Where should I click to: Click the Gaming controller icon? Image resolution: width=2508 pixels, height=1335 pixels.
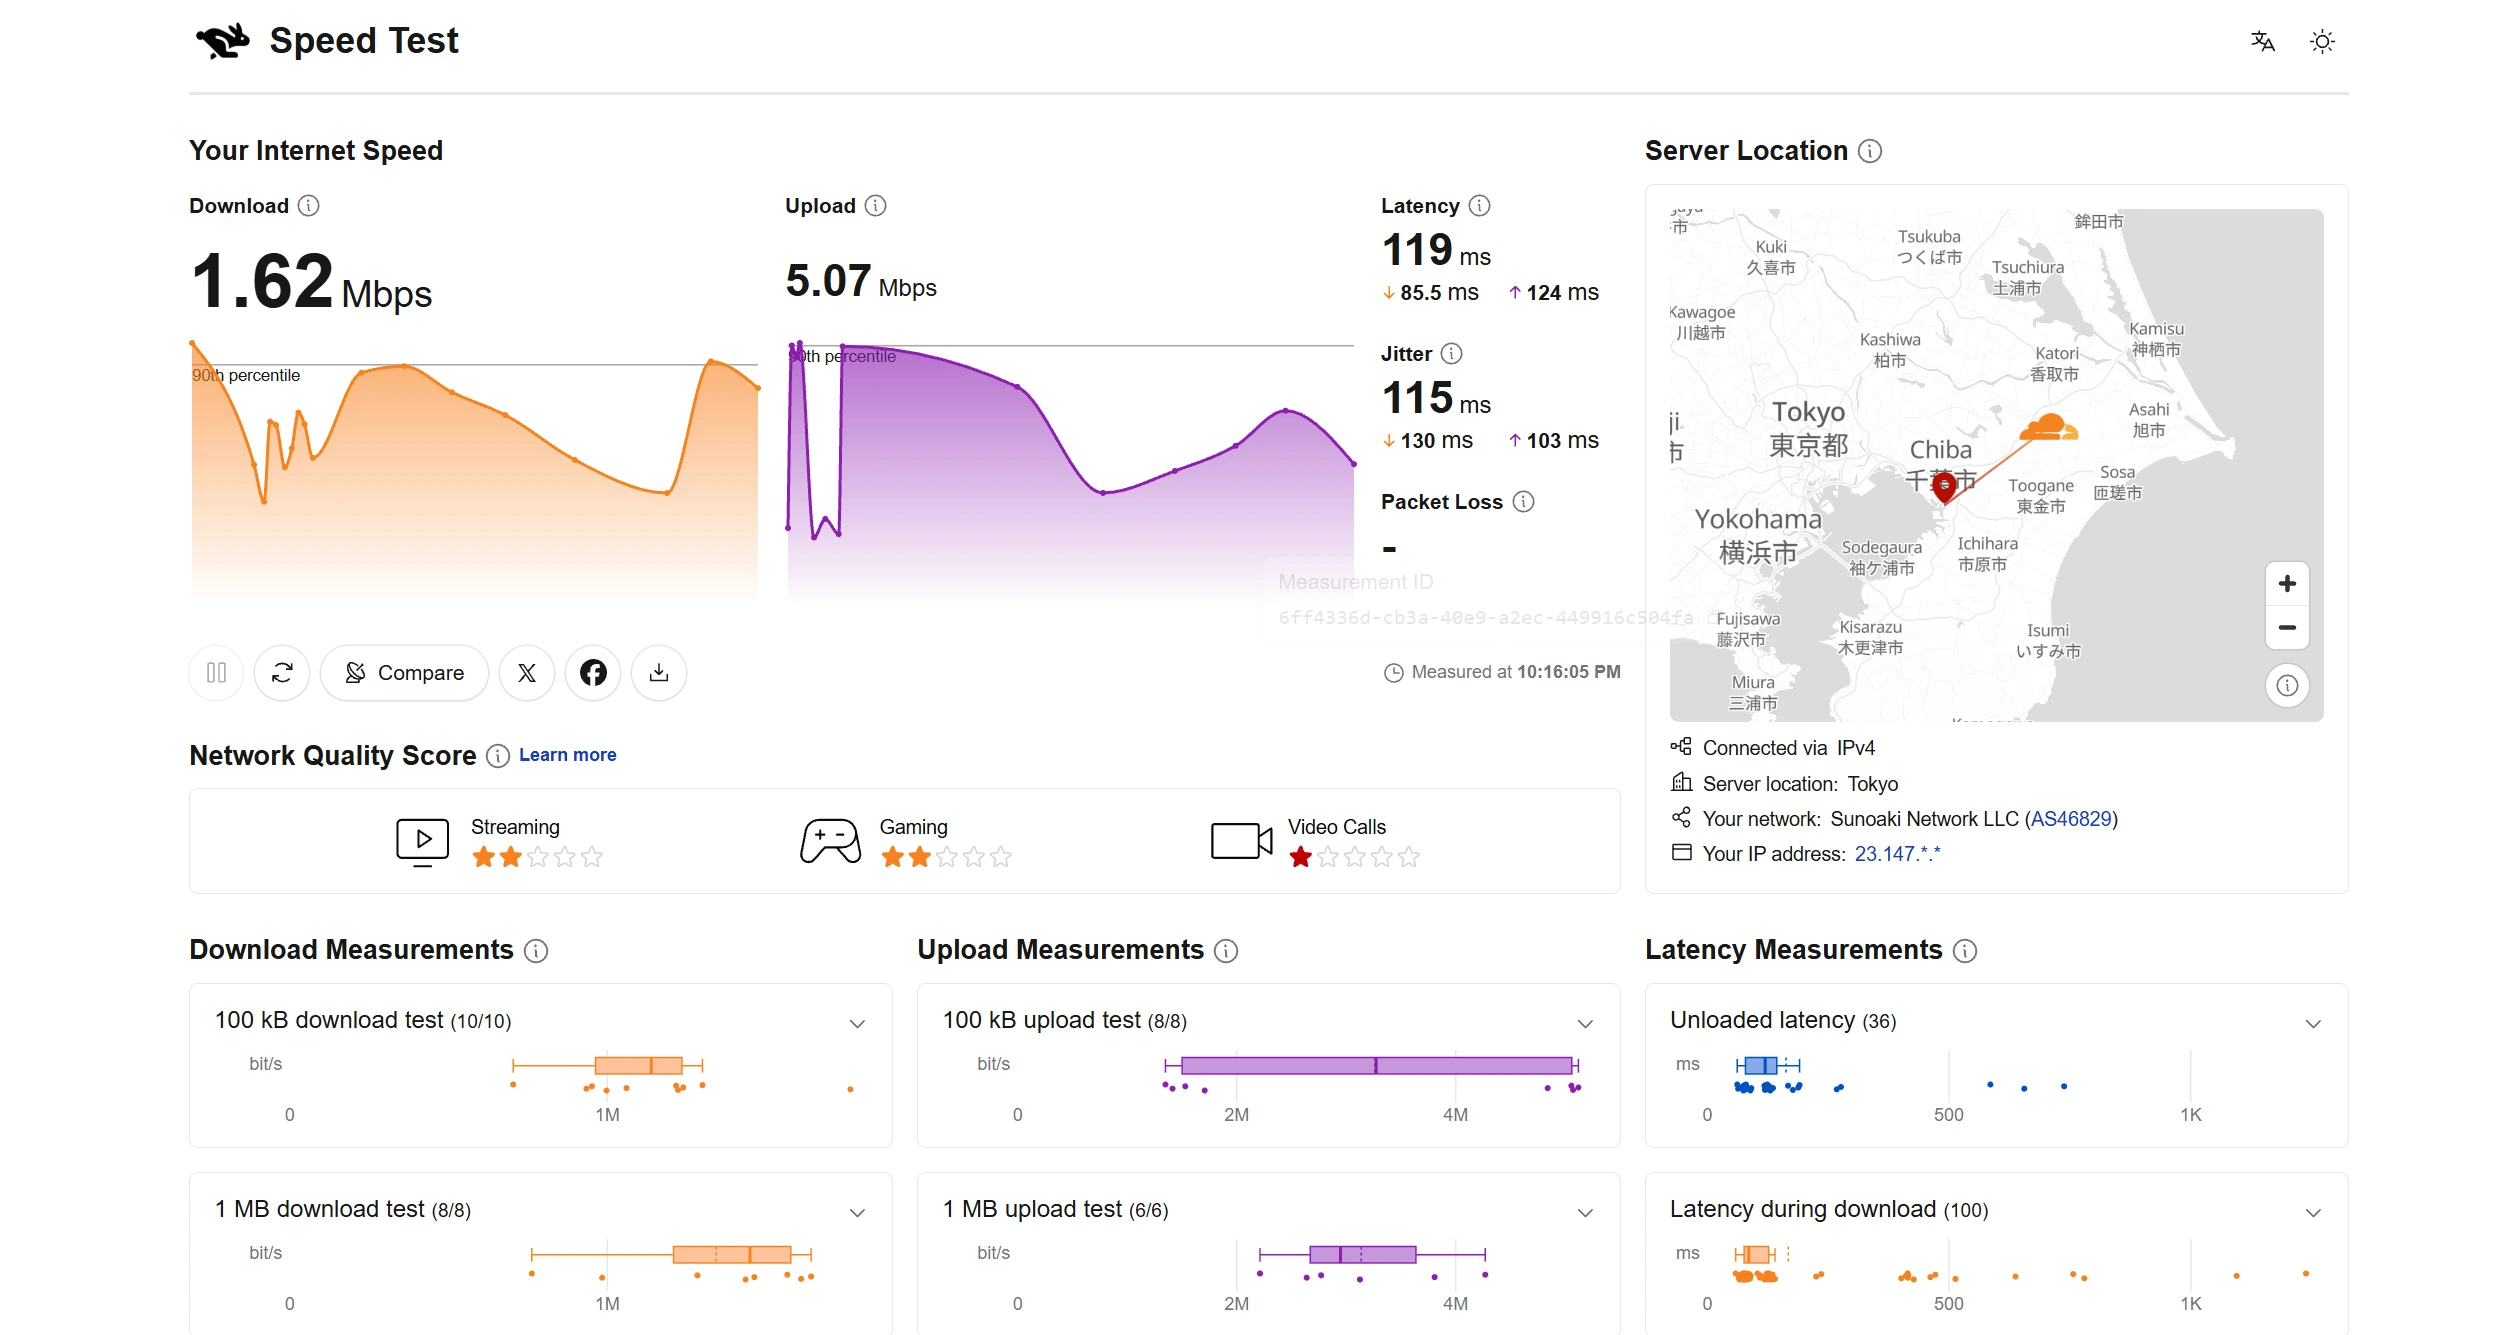coord(830,841)
